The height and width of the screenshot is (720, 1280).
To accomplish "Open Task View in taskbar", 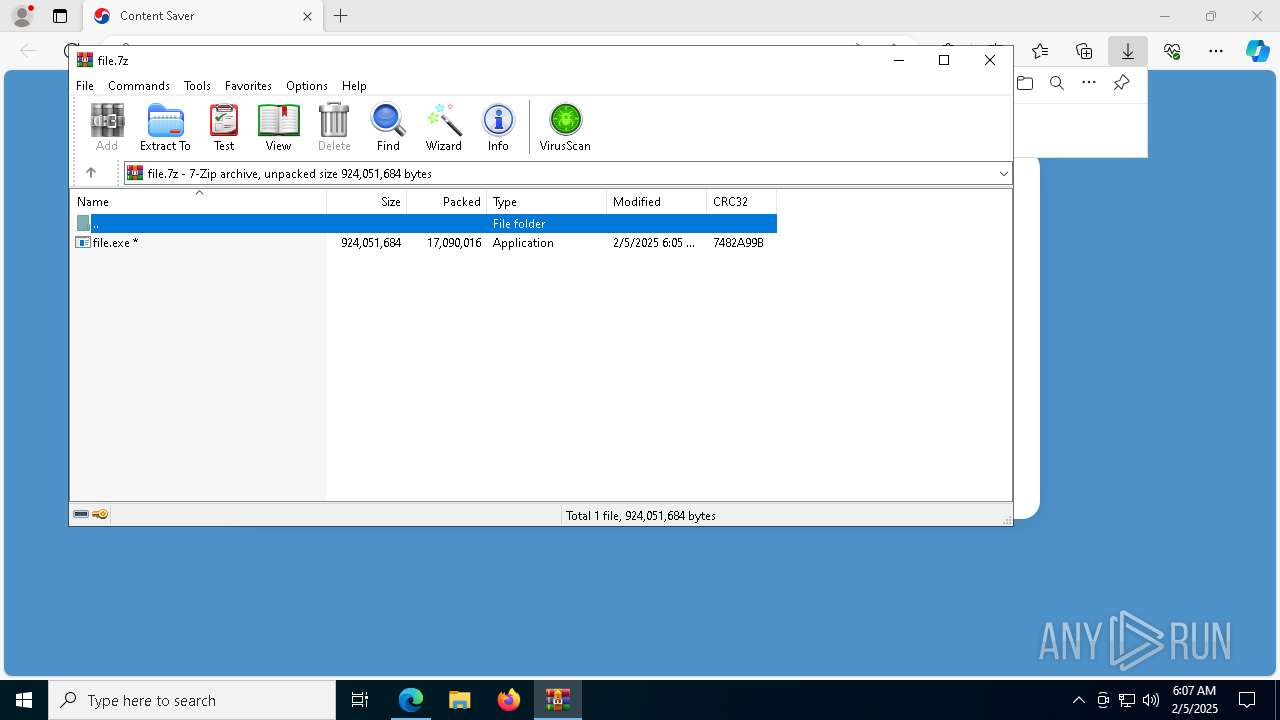I will 360,700.
